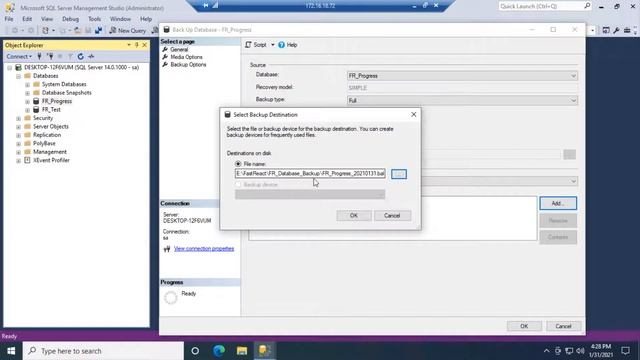Screen dimensions: 640x360
Task: Expand the FR_Progress database node
Action: point(27,101)
